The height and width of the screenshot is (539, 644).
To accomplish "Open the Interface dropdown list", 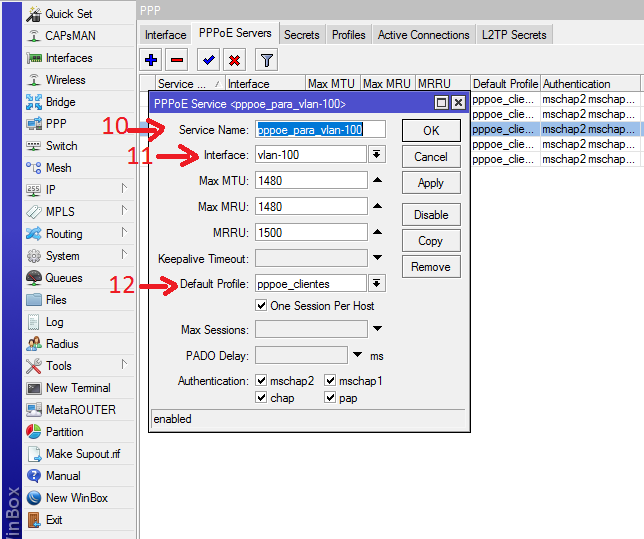I will click(x=377, y=154).
